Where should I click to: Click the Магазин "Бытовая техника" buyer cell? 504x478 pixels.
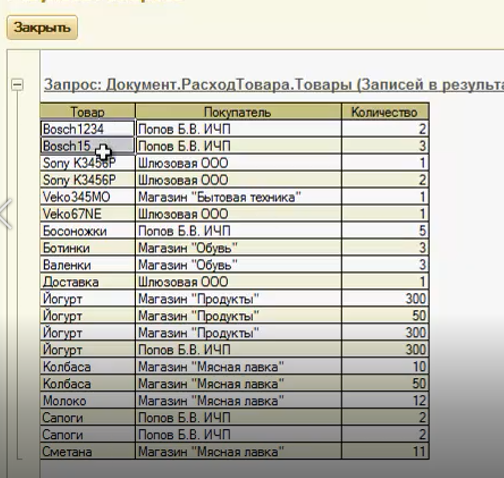click(x=238, y=197)
